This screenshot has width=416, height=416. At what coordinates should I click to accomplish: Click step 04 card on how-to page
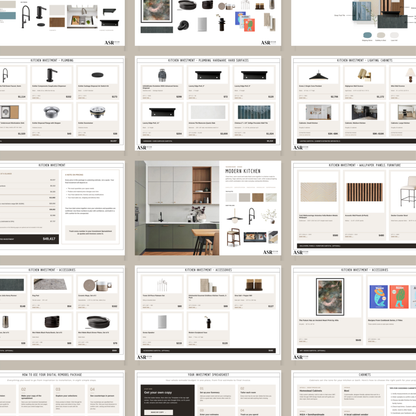click(103, 399)
